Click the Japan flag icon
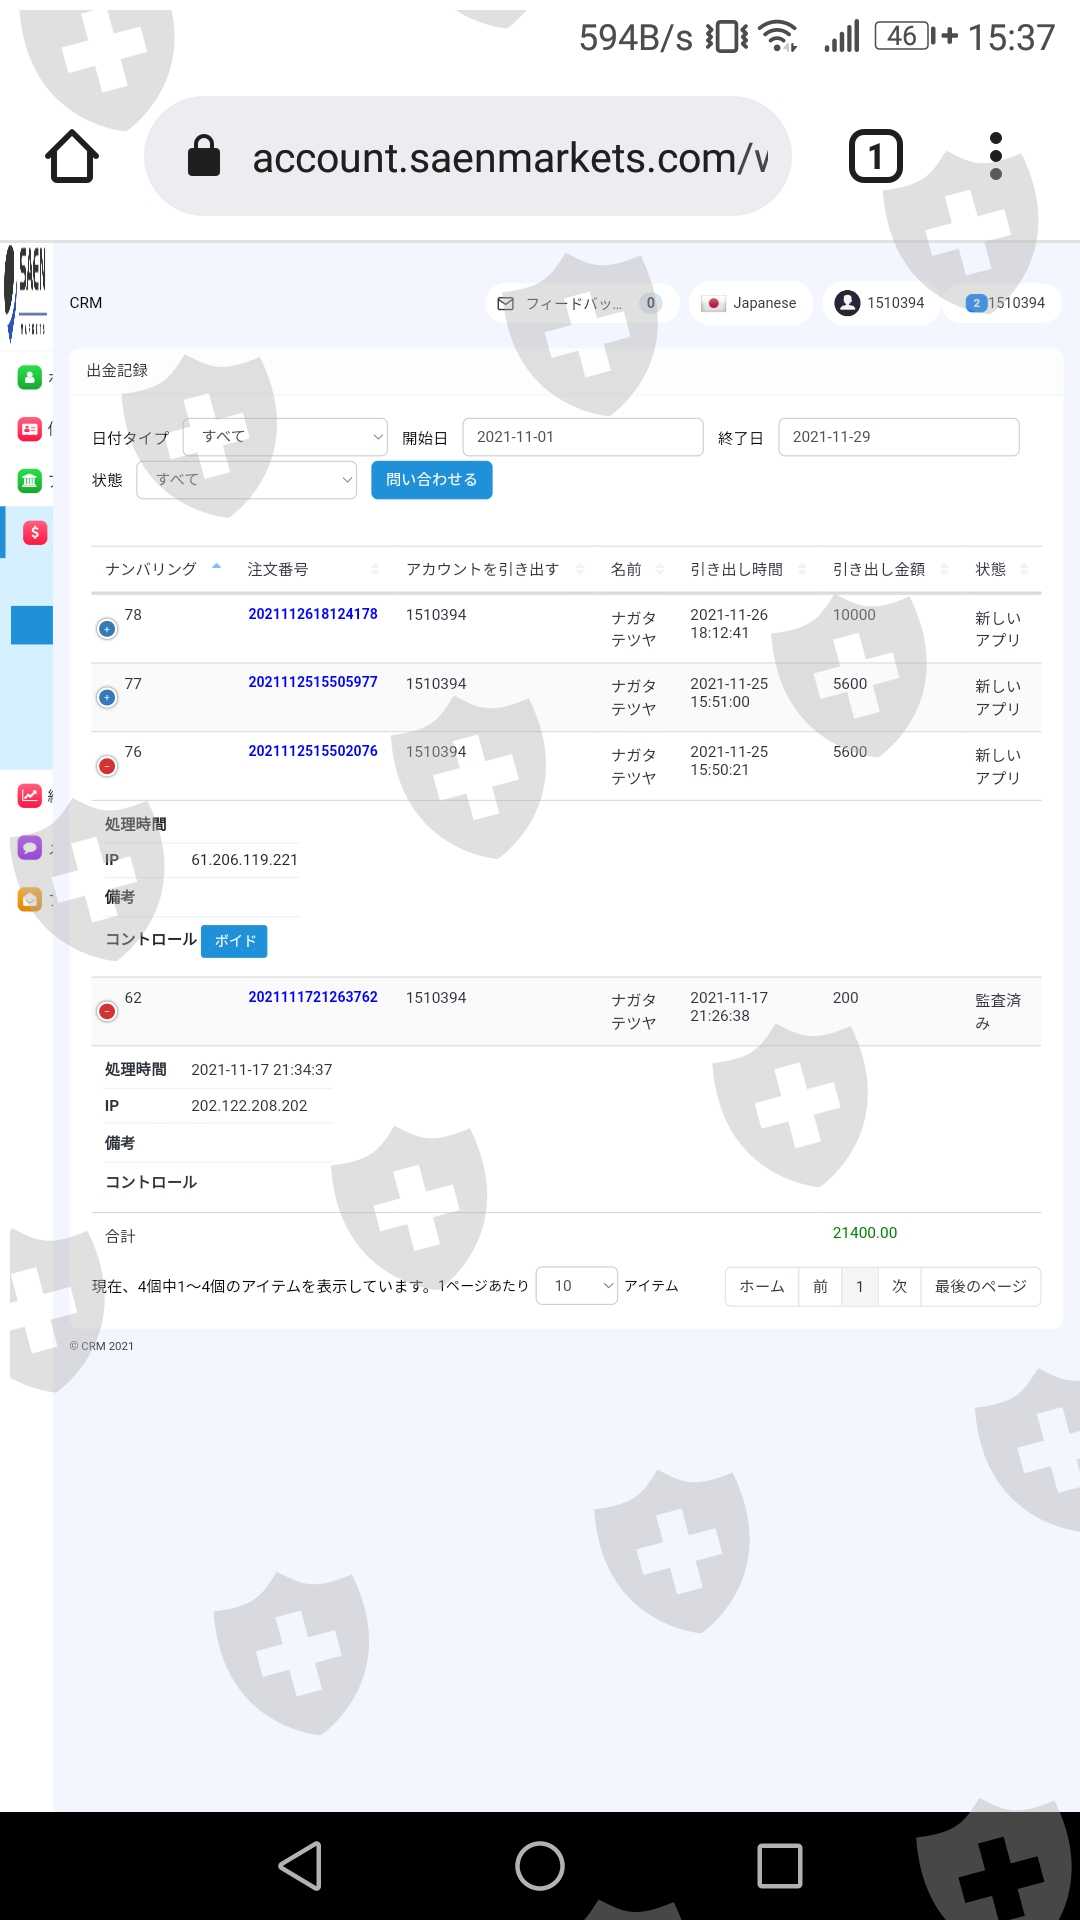Screen dimensions: 1080x1920 713,303
